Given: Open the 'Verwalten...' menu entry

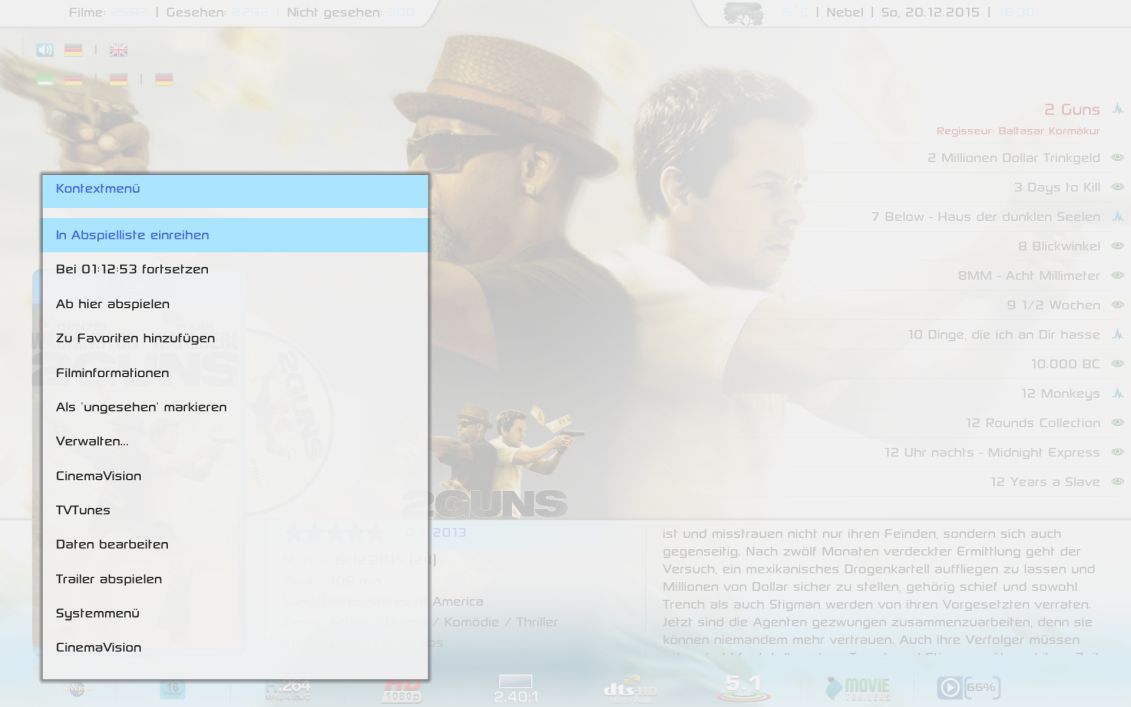Looking at the screenshot, I should point(235,441).
